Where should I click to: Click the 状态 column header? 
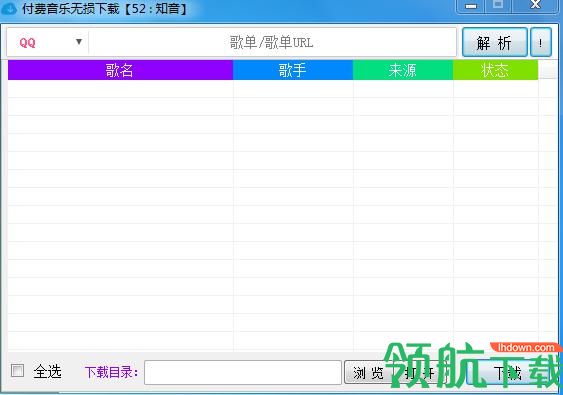(495, 70)
